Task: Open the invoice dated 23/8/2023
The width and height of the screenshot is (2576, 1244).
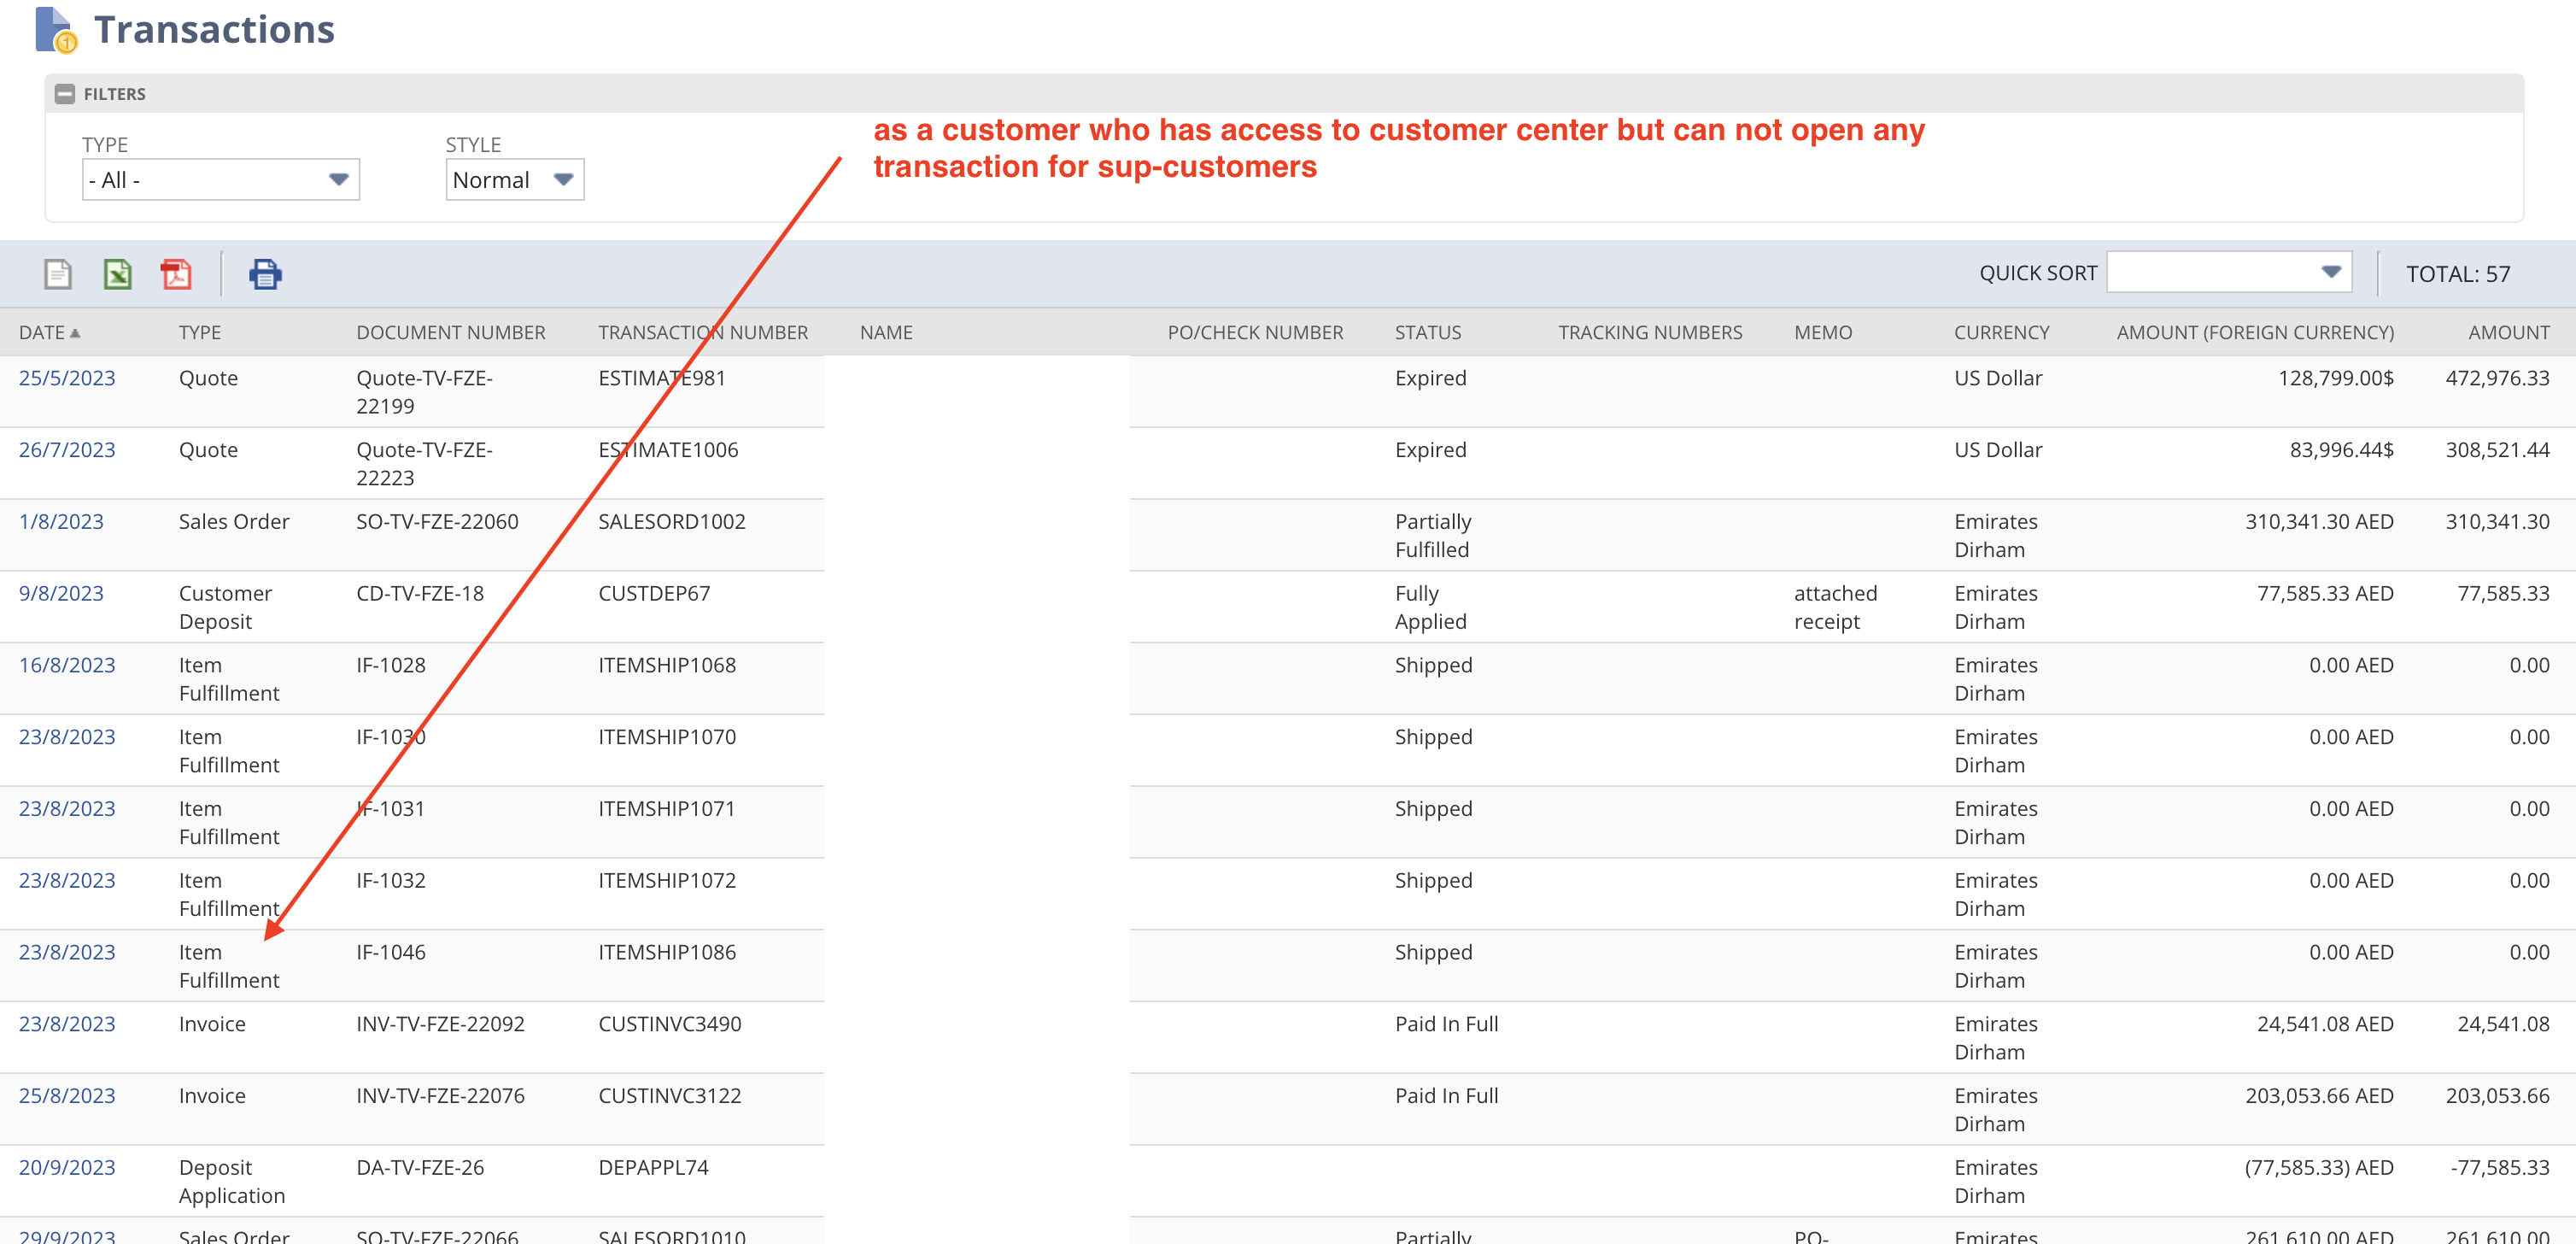Action: 66,1023
